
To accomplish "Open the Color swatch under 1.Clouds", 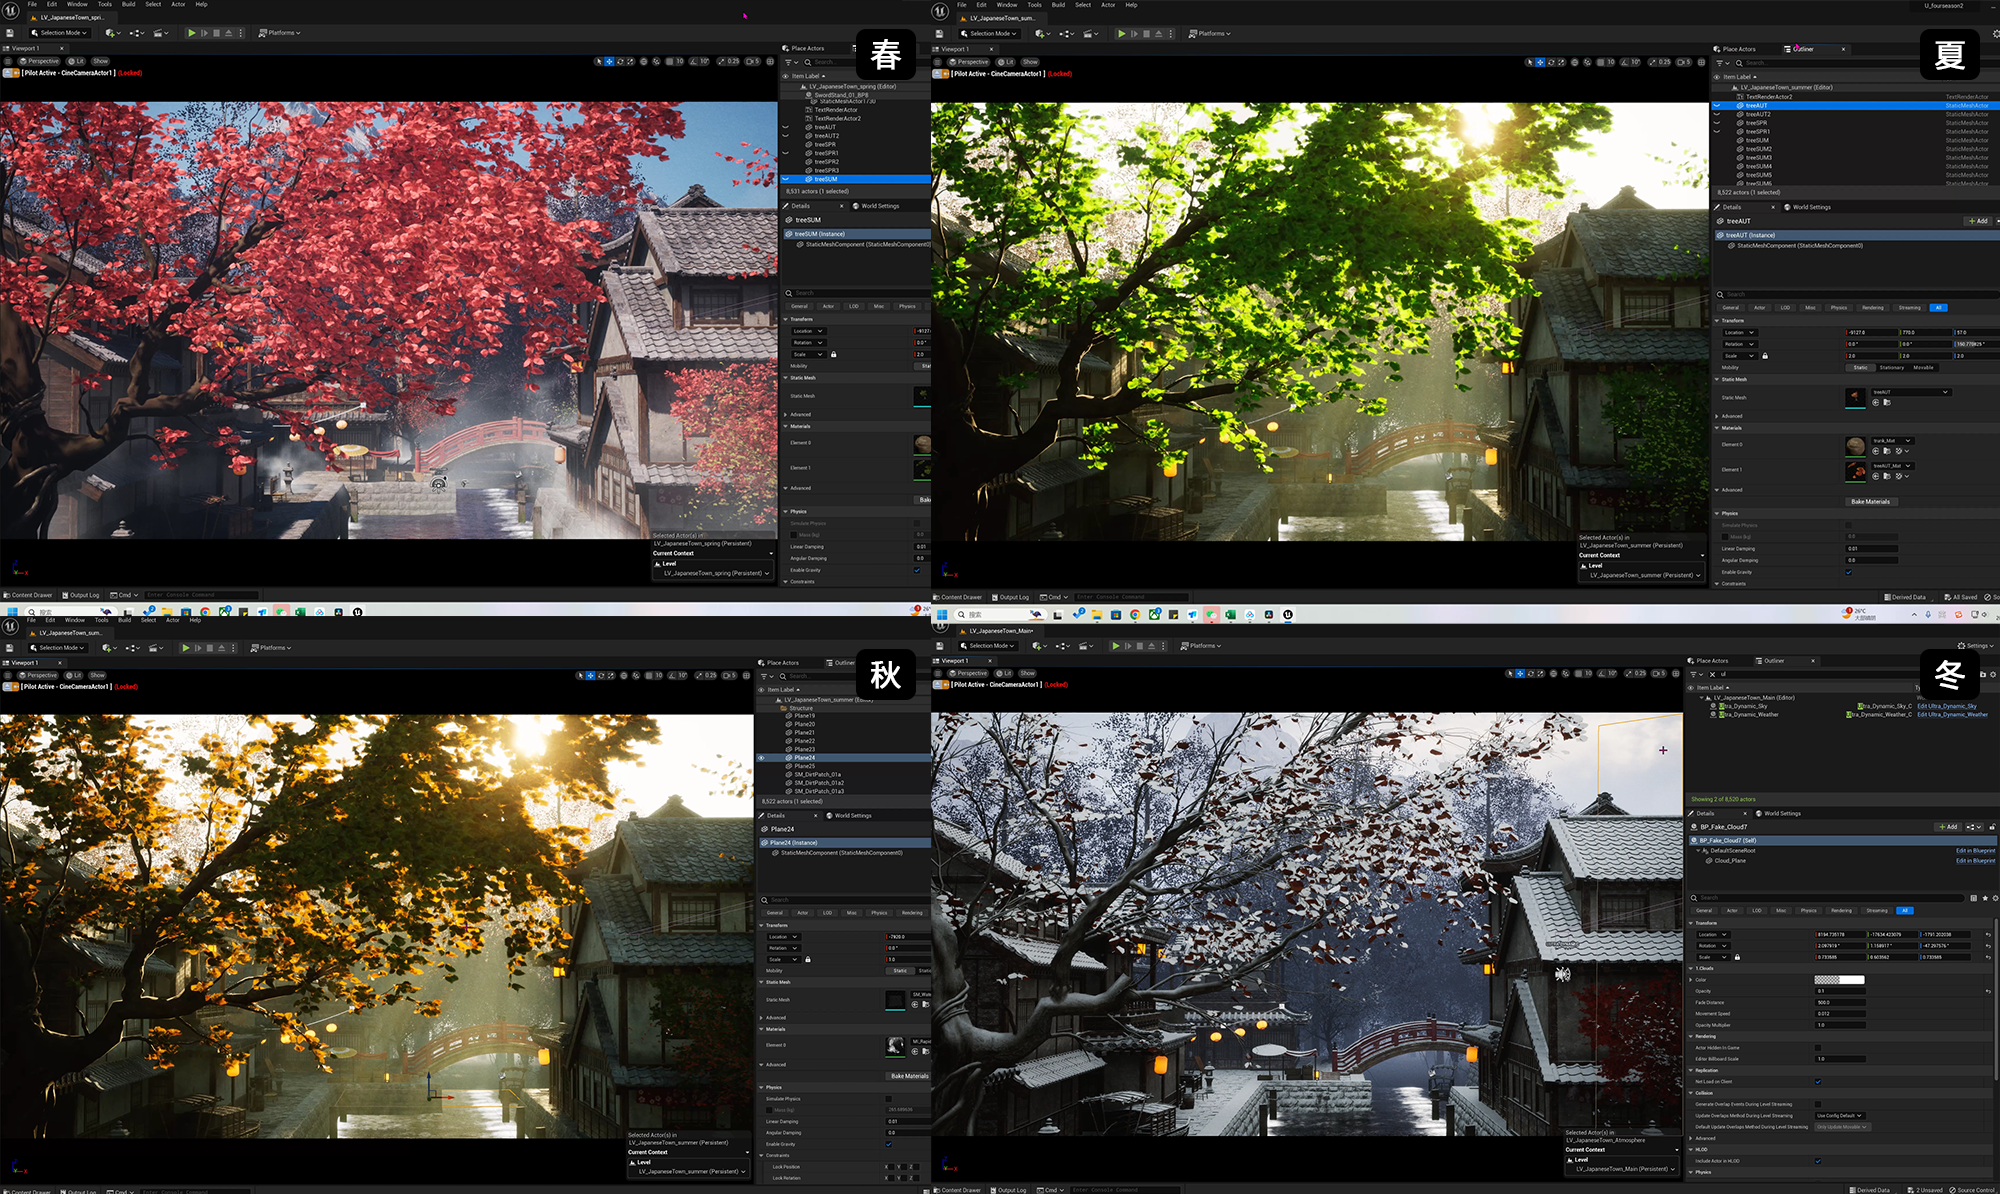I will (x=1839, y=980).
